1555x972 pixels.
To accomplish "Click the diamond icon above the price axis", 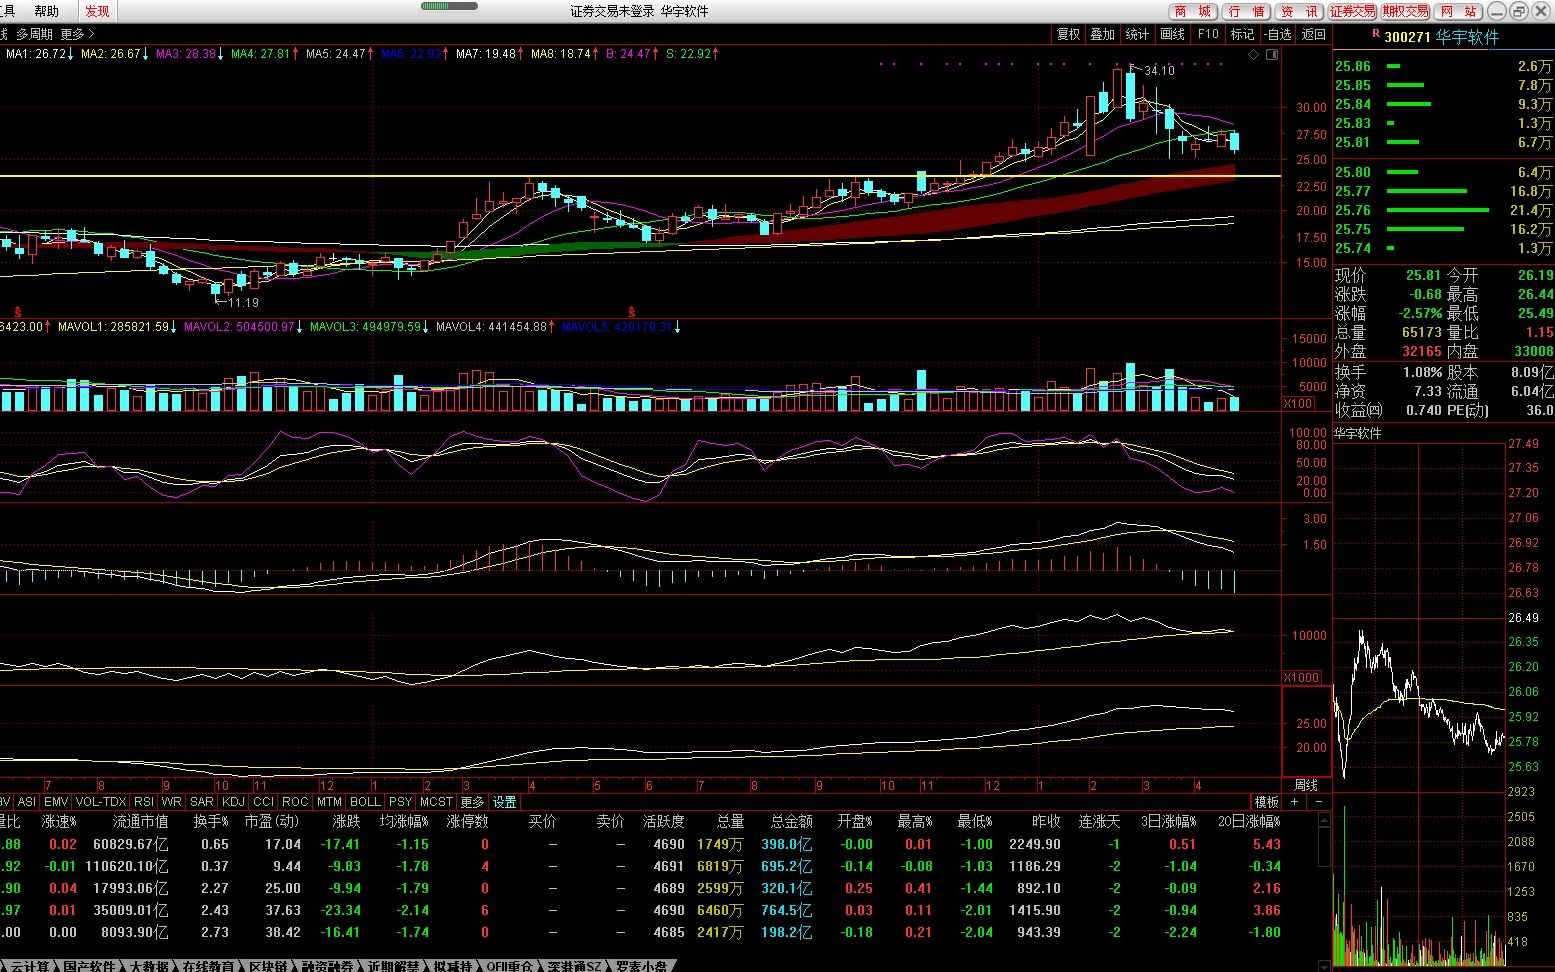I will pyautogui.click(x=1255, y=55).
